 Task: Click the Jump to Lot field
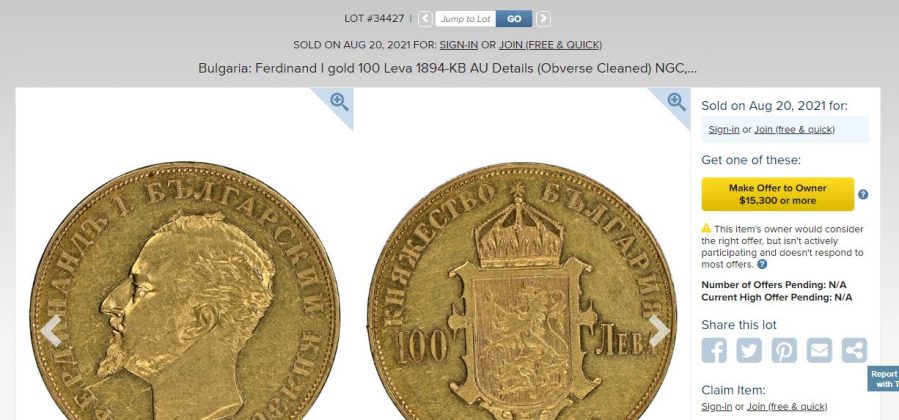coord(466,19)
